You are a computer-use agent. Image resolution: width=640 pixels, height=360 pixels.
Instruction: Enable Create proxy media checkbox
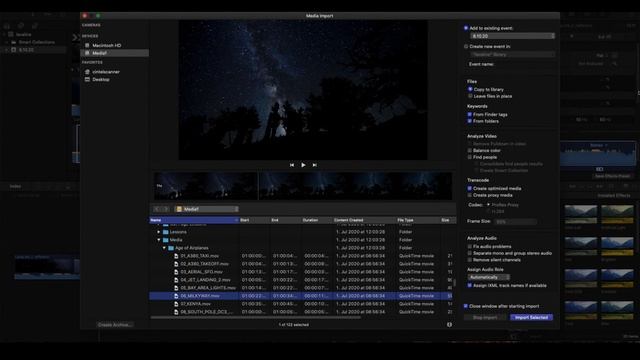click(x=469, y=195)
